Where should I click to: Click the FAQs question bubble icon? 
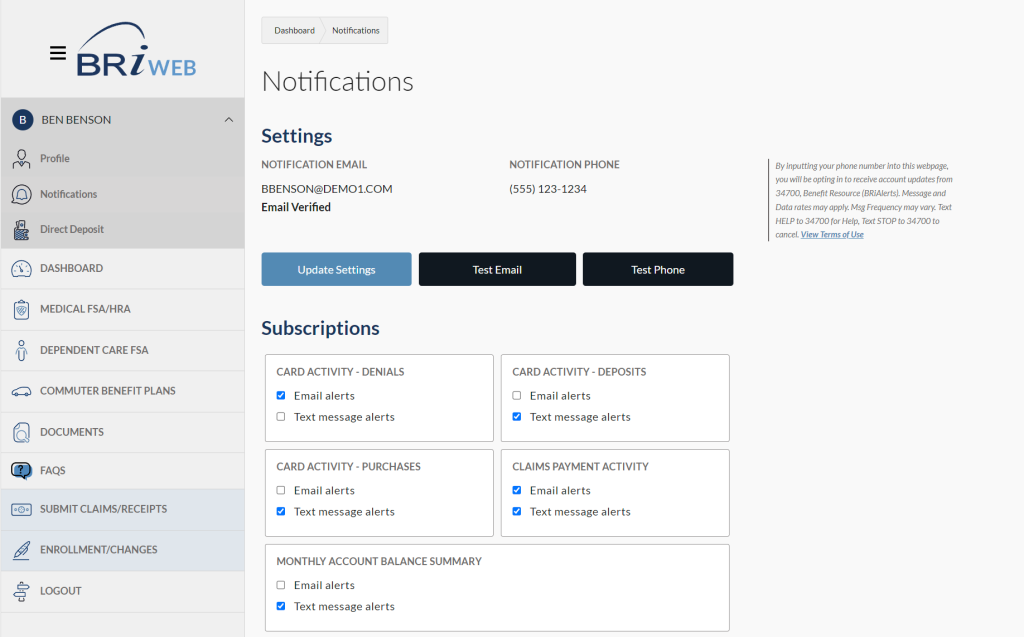point(21,470)
